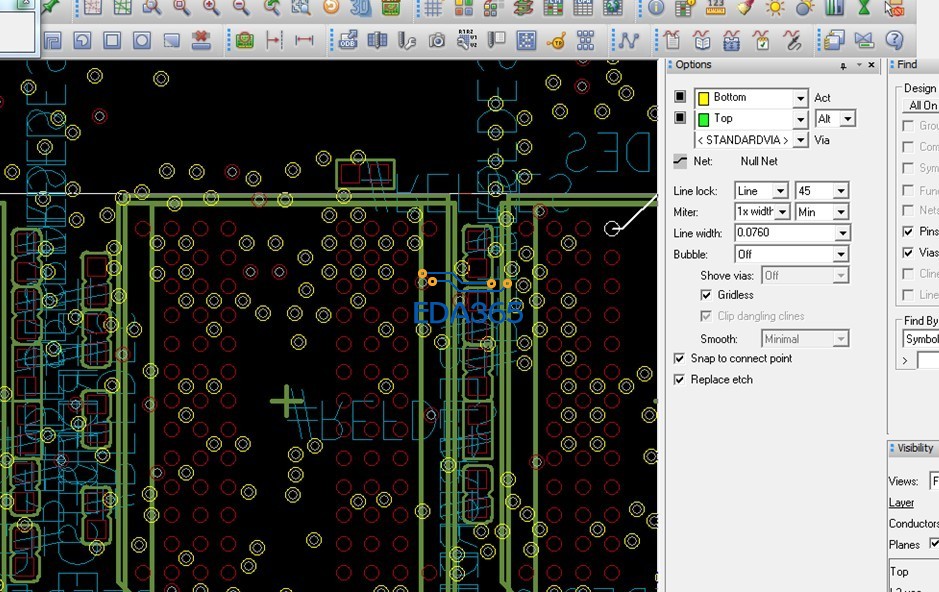Open the Bottom active layer dropdown
The height and width of the screenshot is (592, 939).
800,98
